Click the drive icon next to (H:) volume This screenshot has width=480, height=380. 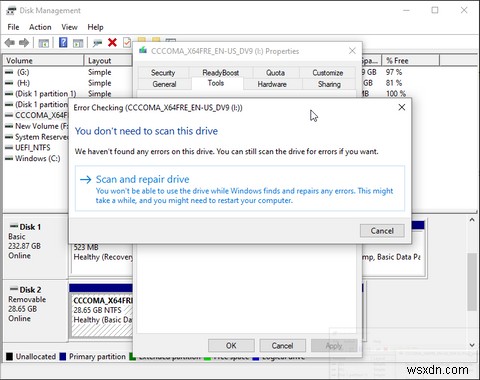(x=9, y=83)
